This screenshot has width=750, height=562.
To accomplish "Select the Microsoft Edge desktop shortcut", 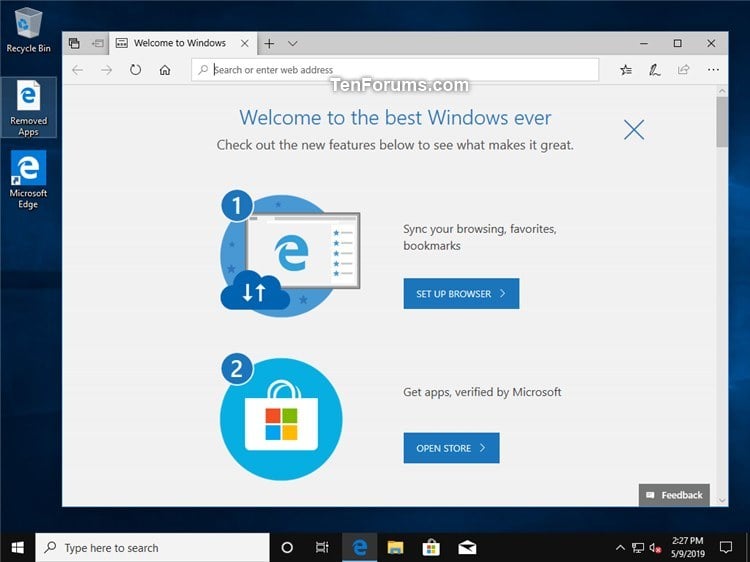I will pyautogui.click(x=29, y=179).
